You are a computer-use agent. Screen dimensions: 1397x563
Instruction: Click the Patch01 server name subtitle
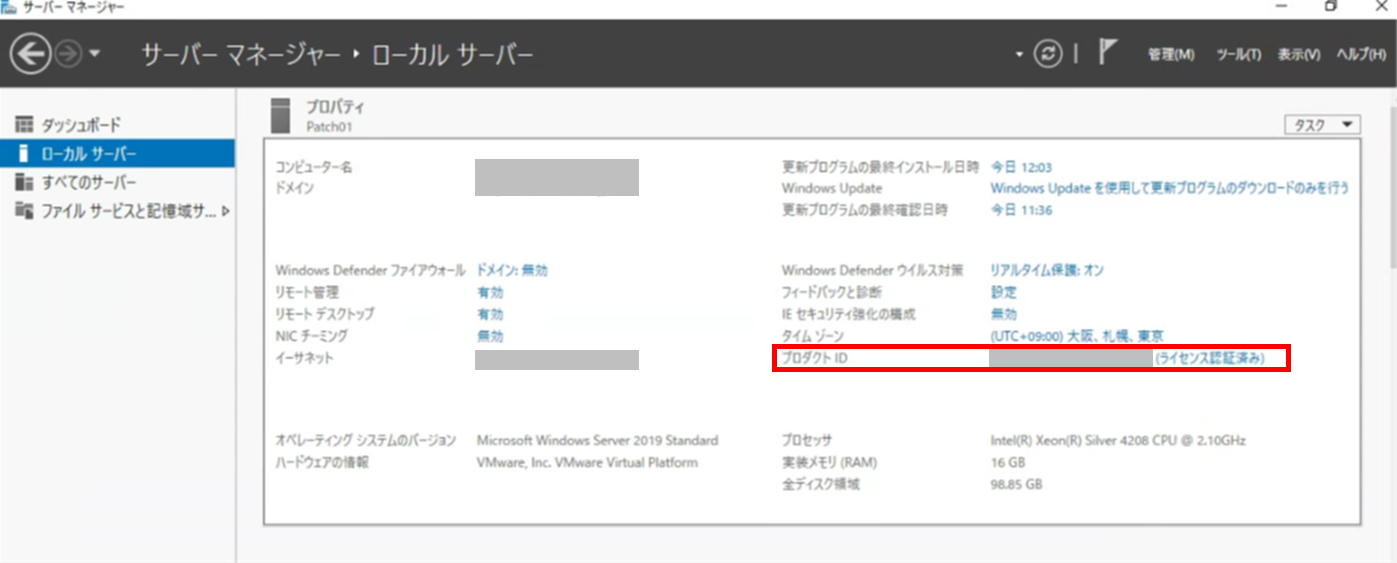tap(329, 127)
